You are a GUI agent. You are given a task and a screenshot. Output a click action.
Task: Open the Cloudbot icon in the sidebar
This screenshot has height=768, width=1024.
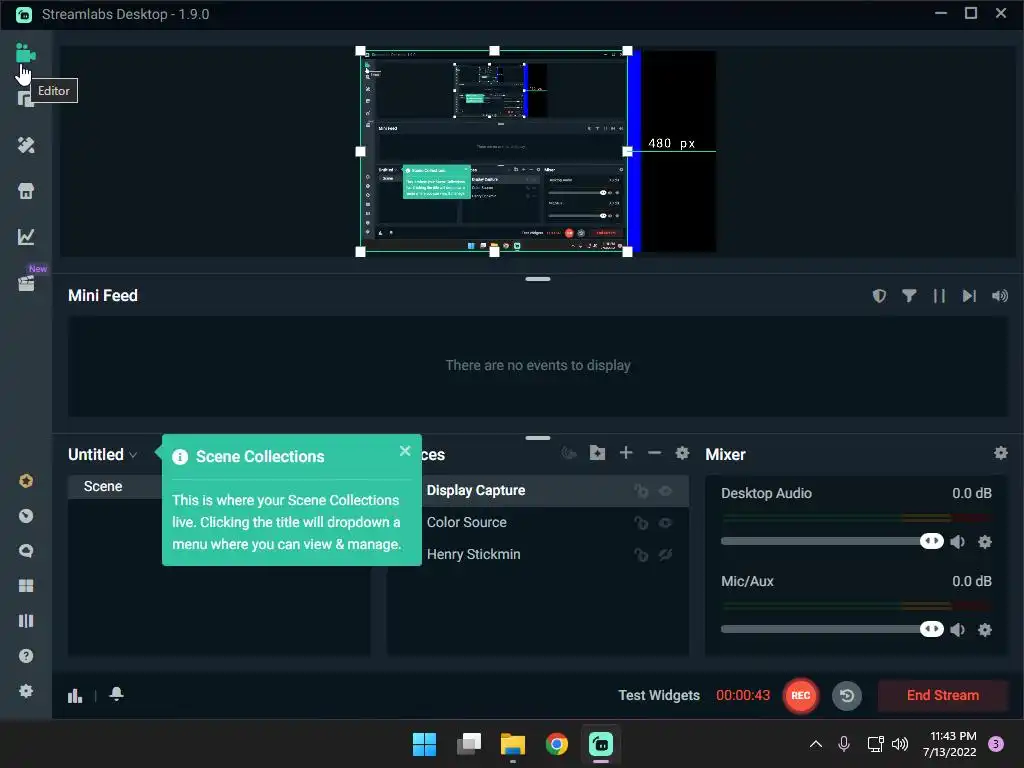click(x=25, y=551)
